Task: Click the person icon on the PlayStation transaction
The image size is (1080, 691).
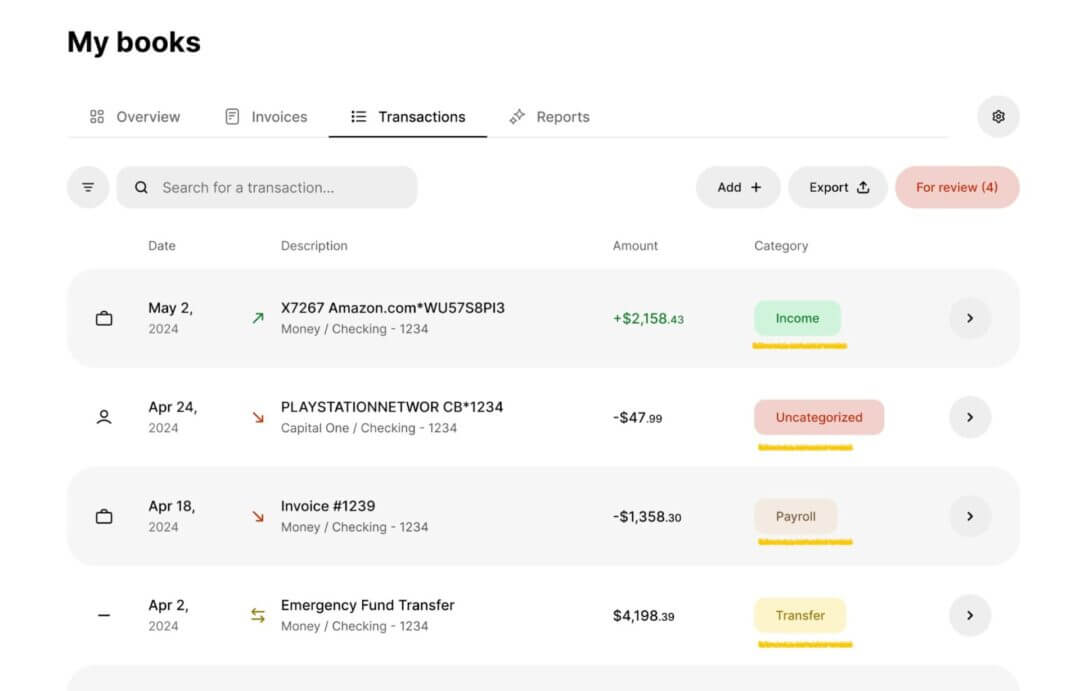Action: 104,417
